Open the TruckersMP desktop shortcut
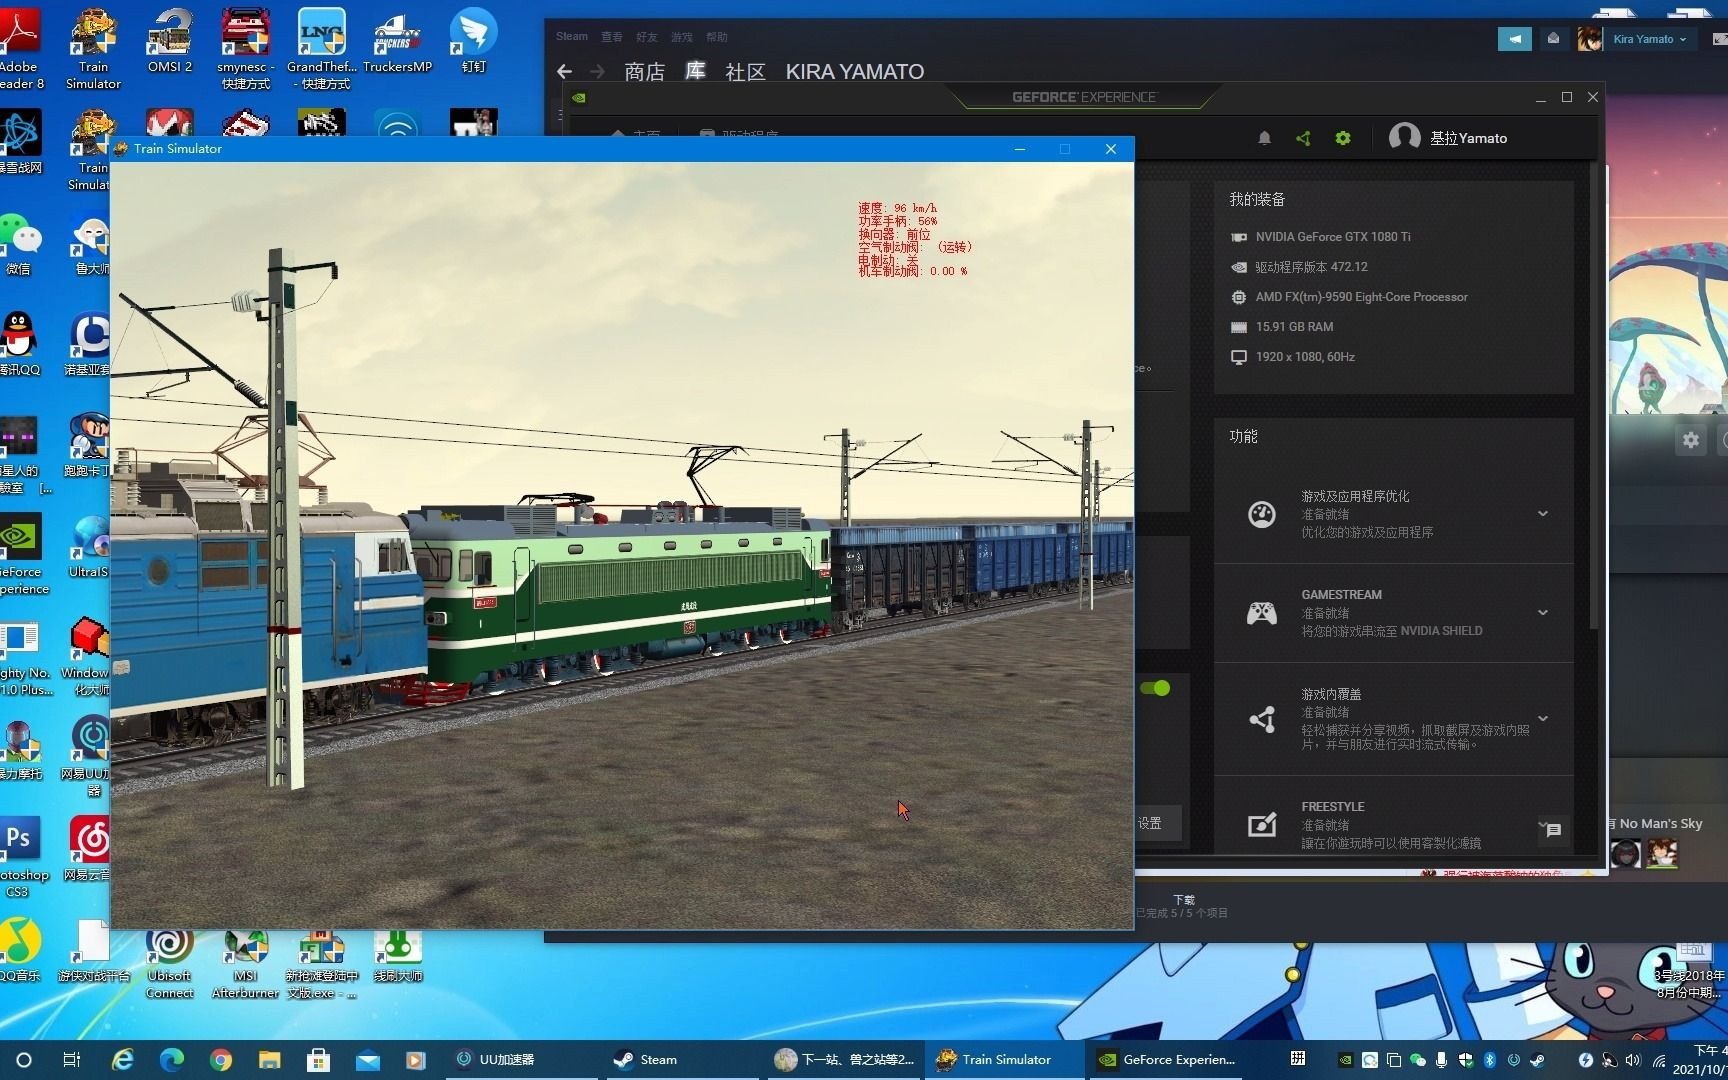The width and height of the screenshot is (1728, 1080). click(x=397, y=42)
